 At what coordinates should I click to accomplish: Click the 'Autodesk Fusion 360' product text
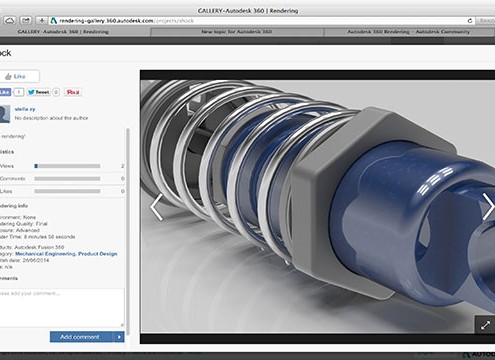(x=39, y=247)
